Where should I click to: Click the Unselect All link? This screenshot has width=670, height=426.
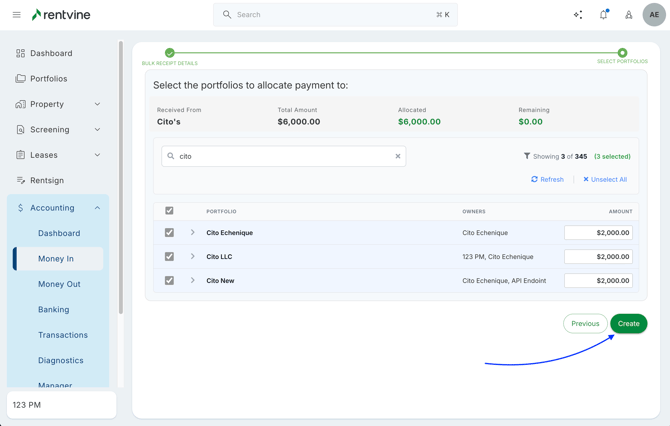(605, 180)
